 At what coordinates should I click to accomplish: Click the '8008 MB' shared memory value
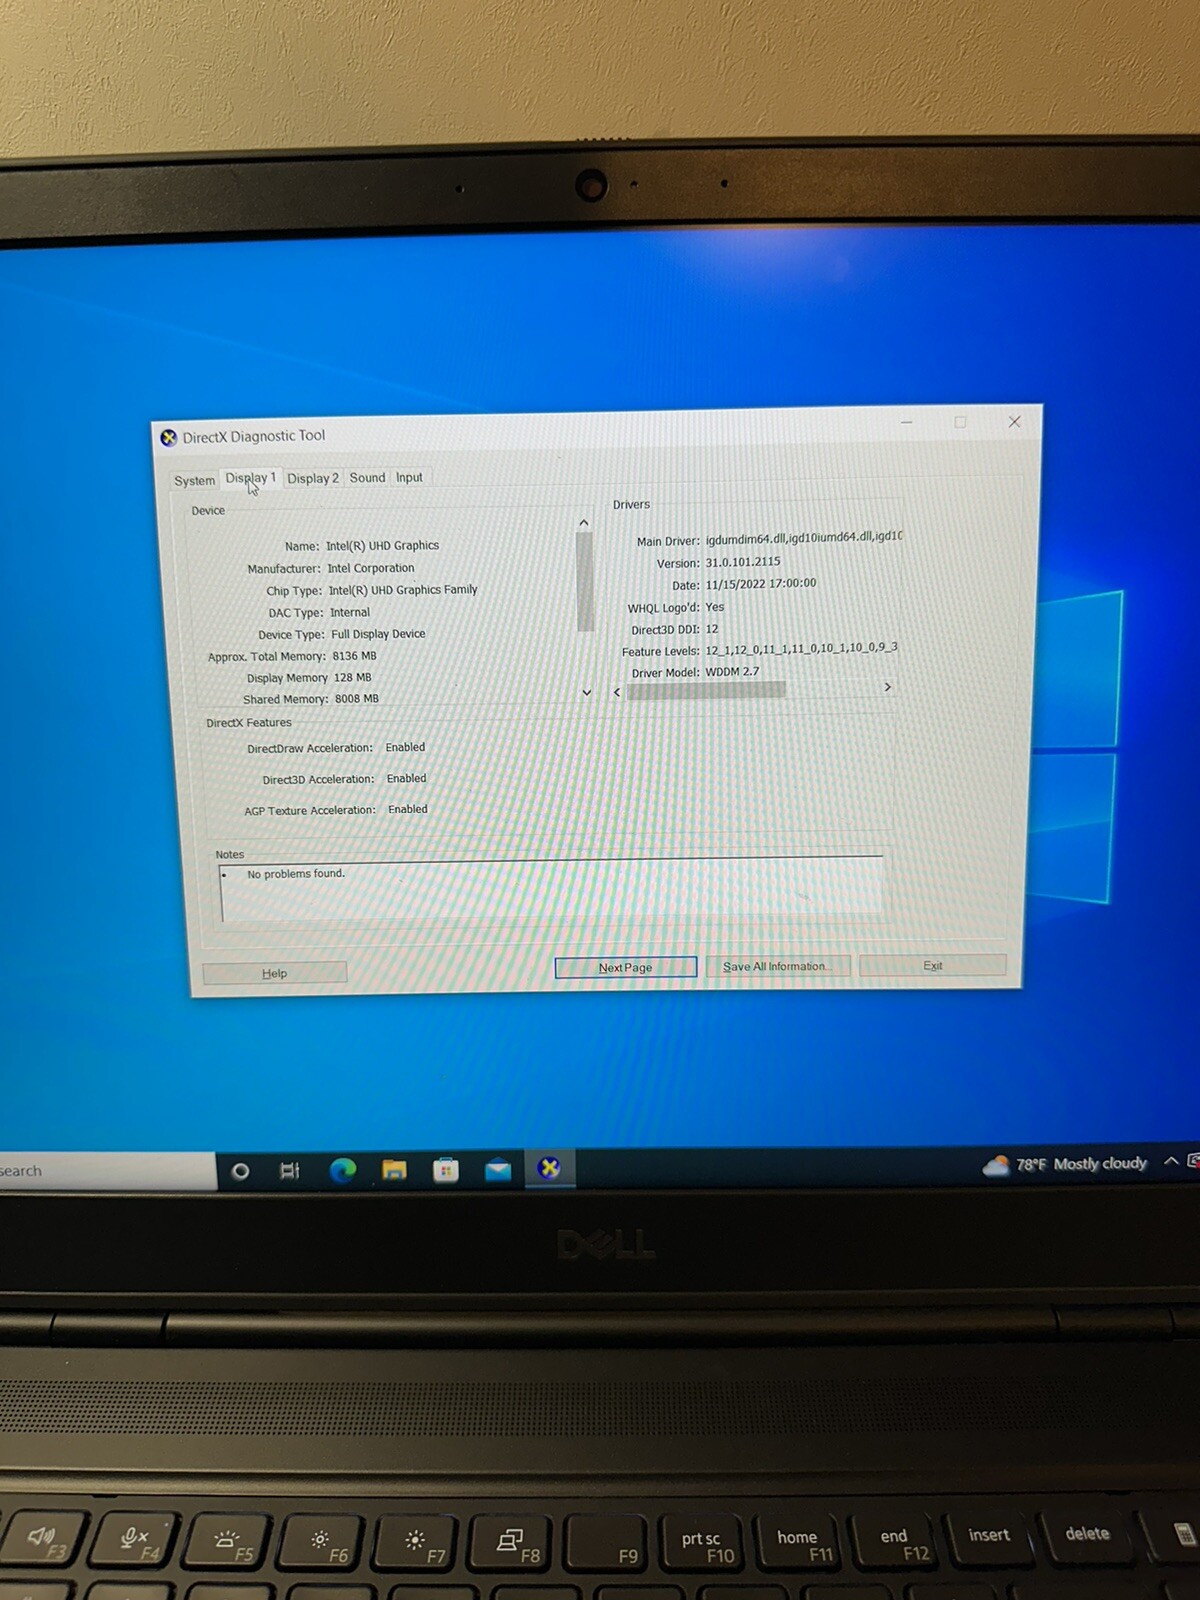[356, 699]
